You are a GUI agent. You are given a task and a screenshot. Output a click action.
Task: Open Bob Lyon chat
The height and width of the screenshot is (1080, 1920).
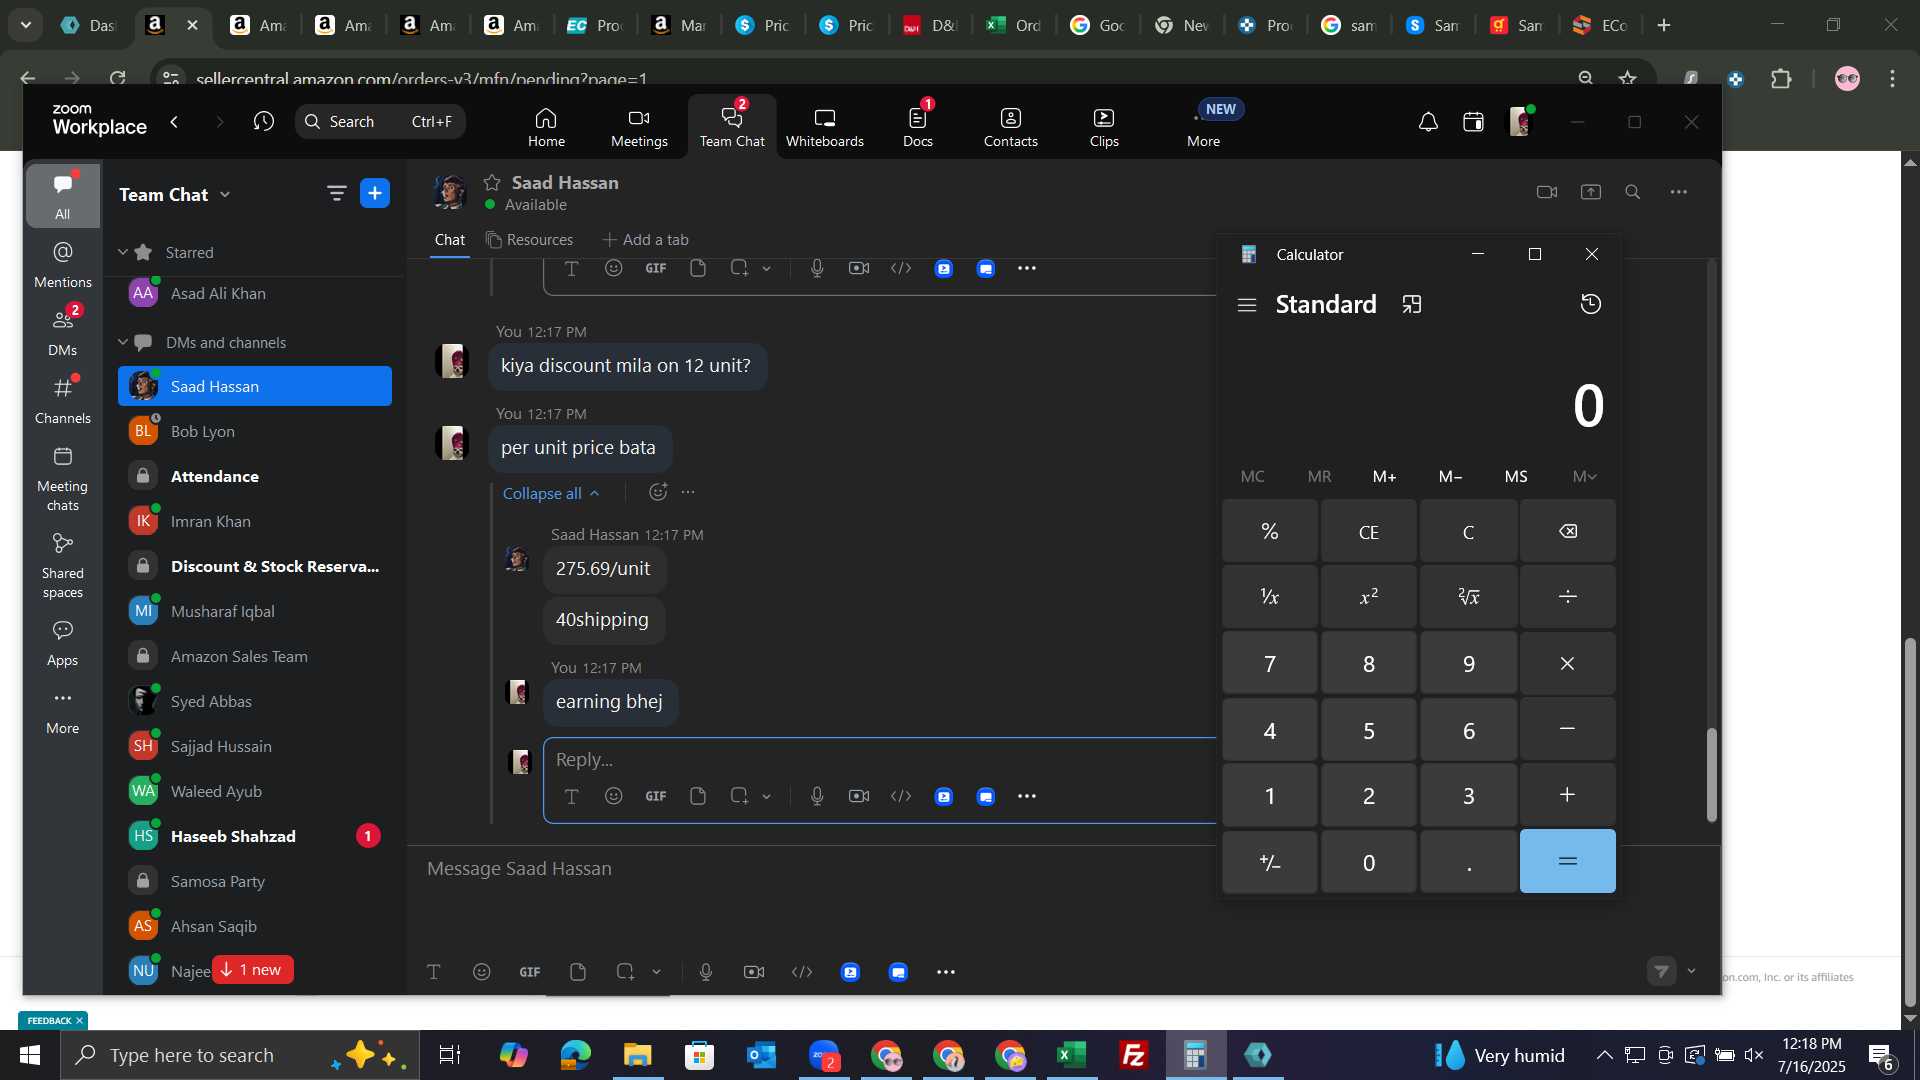[x=255, y=431]
